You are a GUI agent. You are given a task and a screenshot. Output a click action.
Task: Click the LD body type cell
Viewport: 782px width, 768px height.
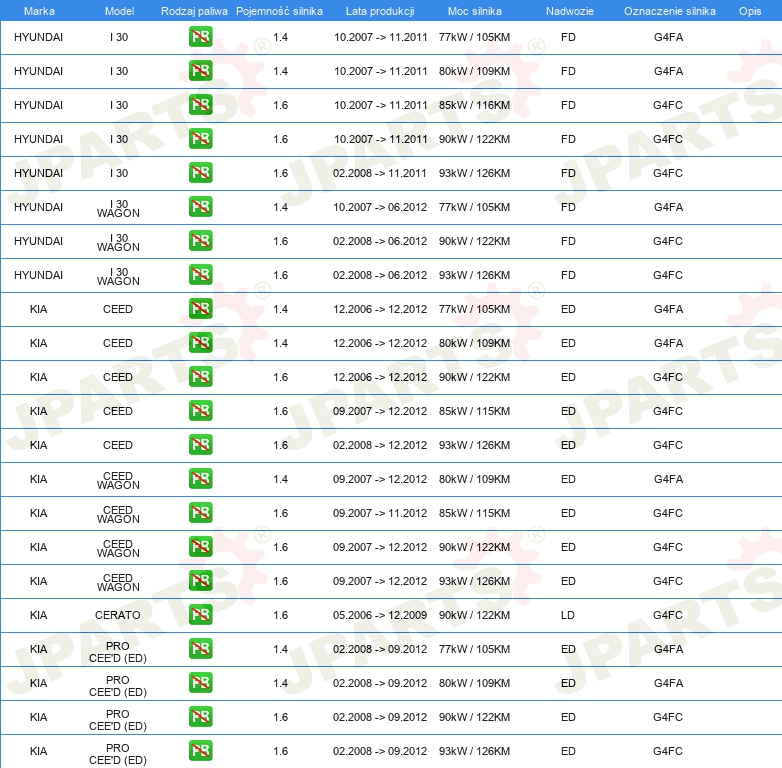point(568,615)
